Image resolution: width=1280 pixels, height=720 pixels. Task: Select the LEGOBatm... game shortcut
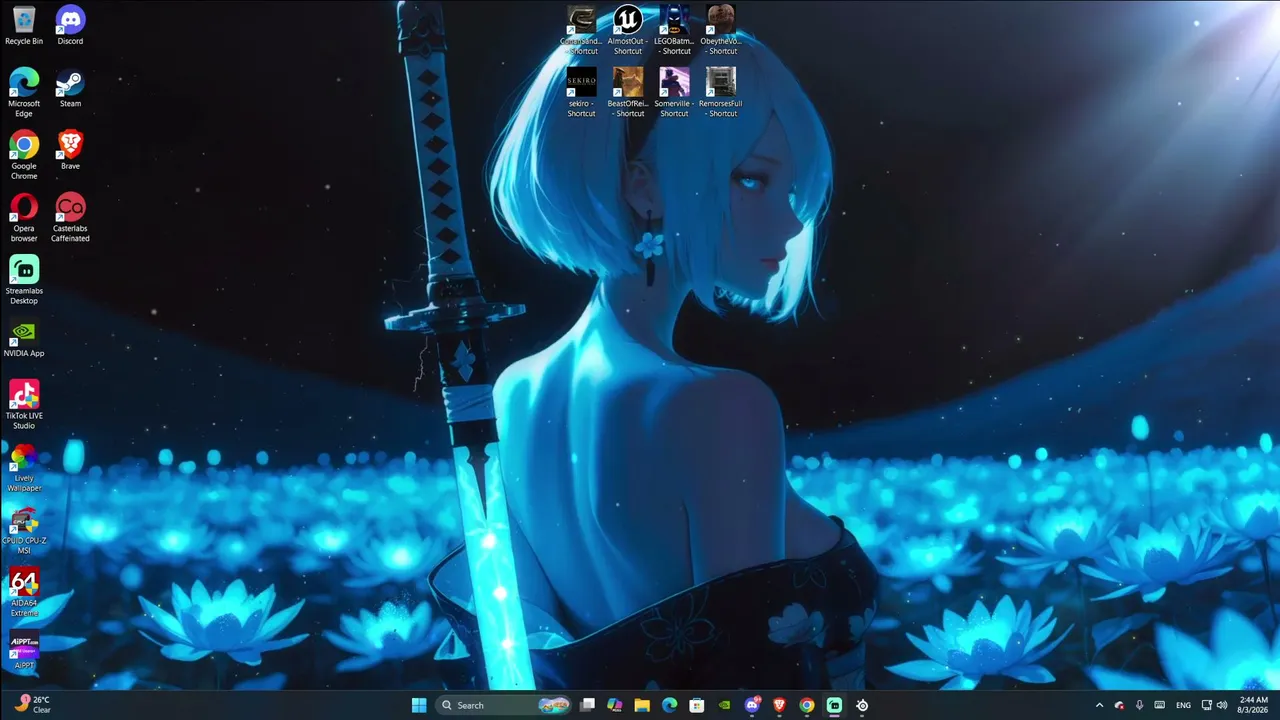[x=674, y=31]
